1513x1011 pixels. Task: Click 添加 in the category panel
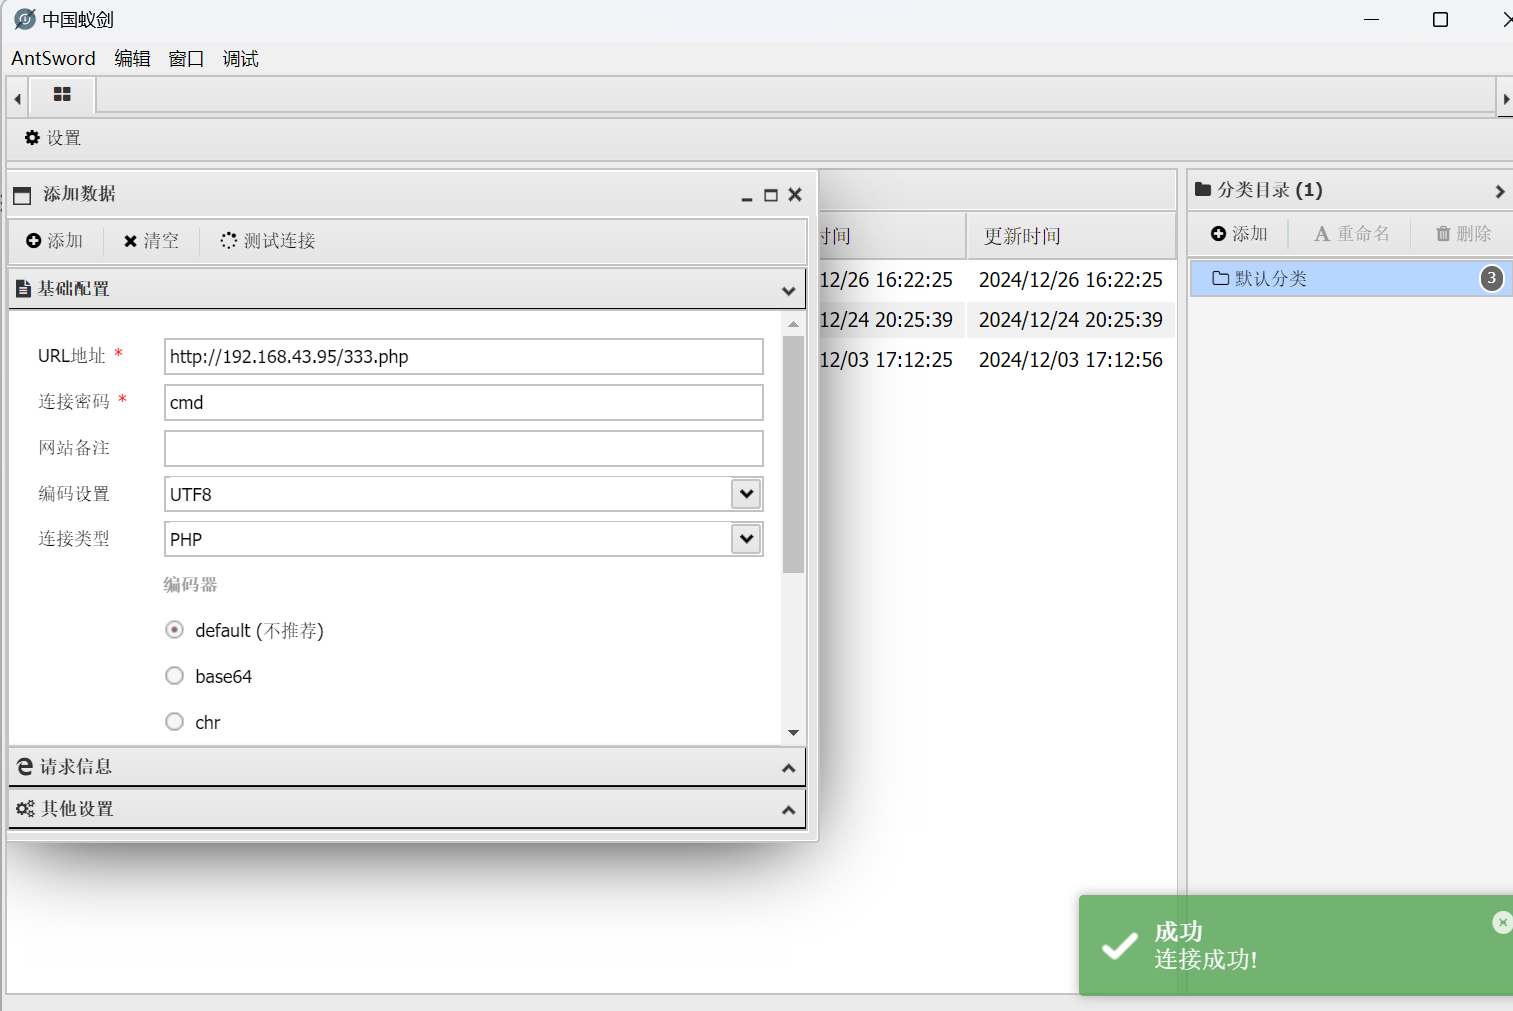pyautogui.click(x=1239, y=234)
